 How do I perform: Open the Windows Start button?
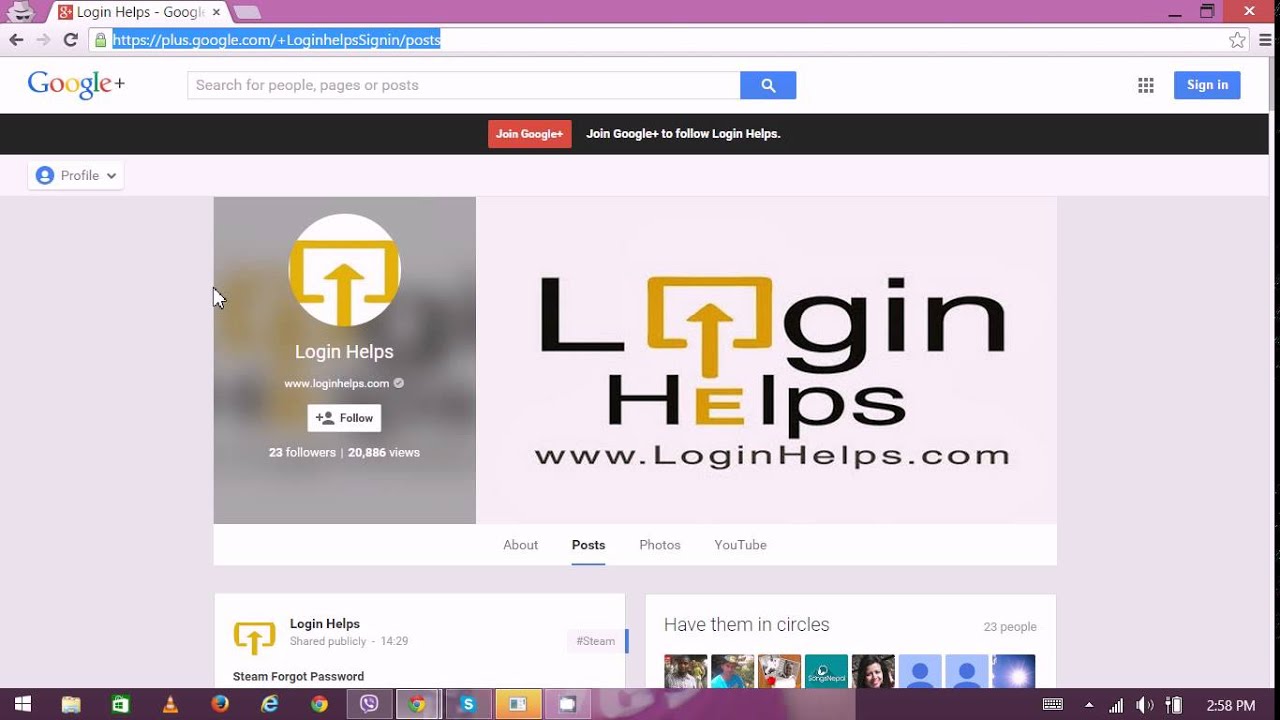pos(22,704)
